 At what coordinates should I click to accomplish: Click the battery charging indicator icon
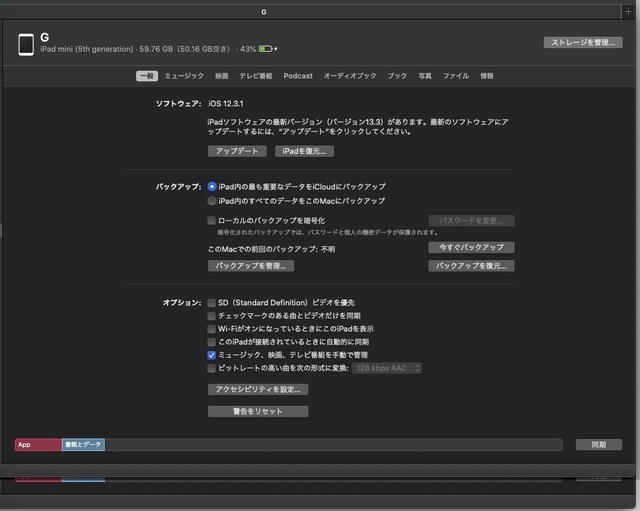tap(268, 49)
